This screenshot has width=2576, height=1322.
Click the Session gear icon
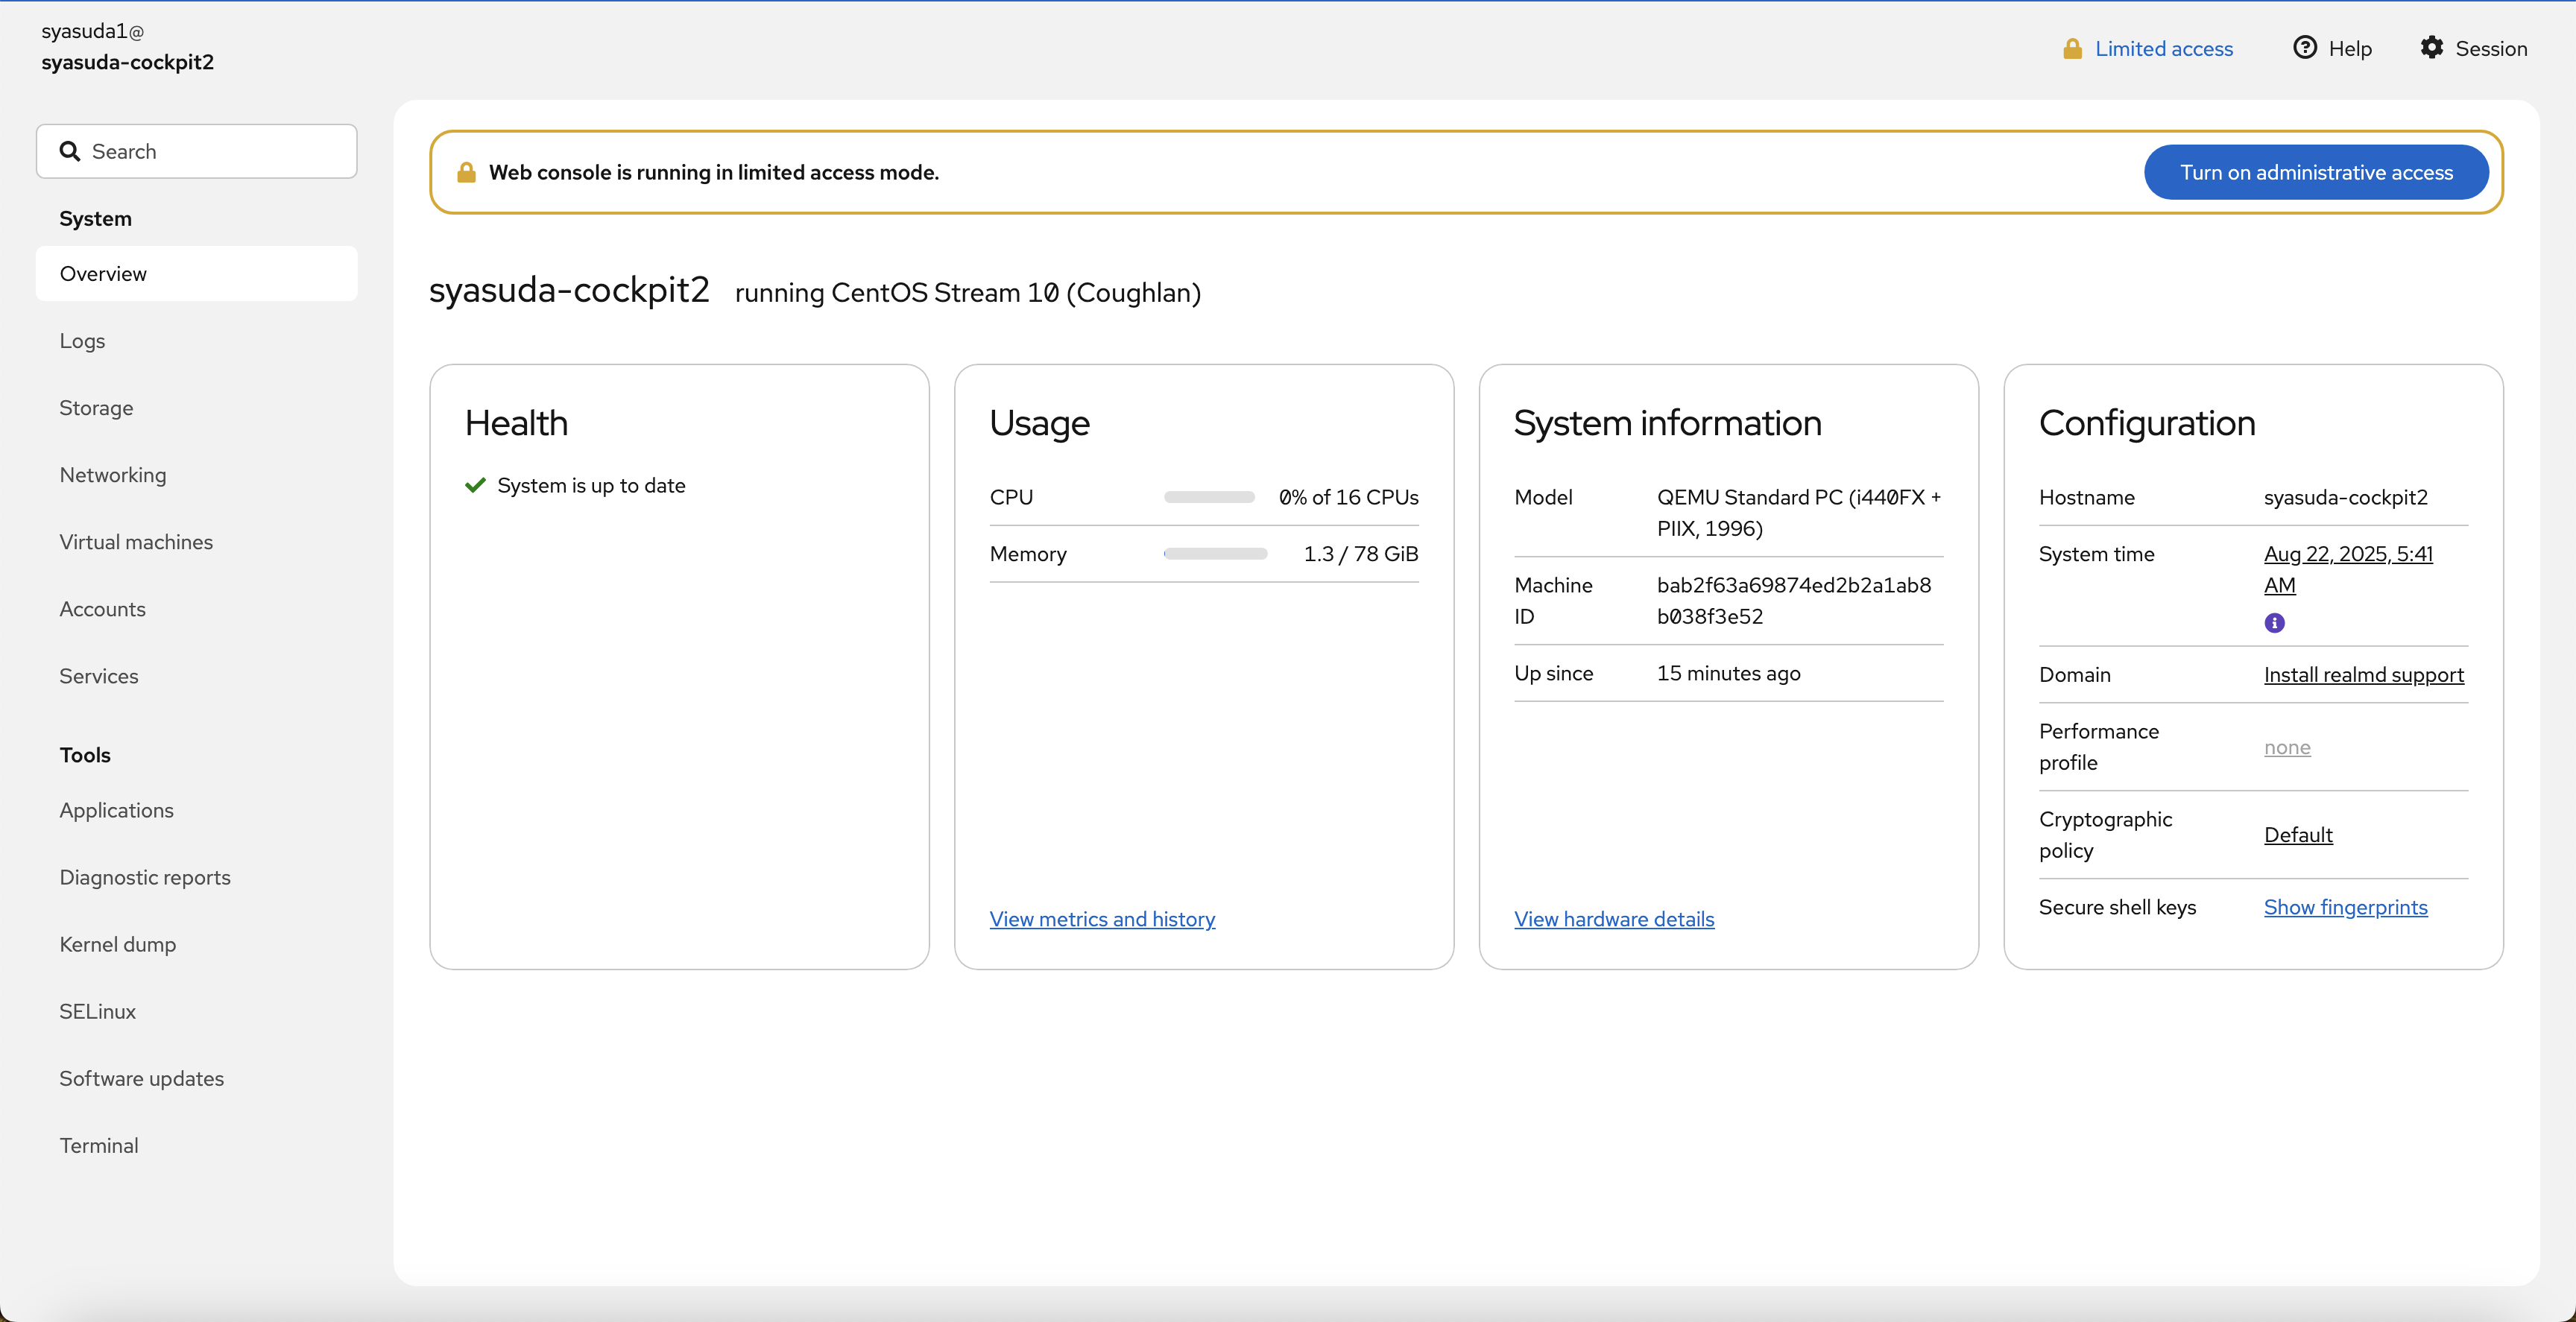click(2431, 48)
